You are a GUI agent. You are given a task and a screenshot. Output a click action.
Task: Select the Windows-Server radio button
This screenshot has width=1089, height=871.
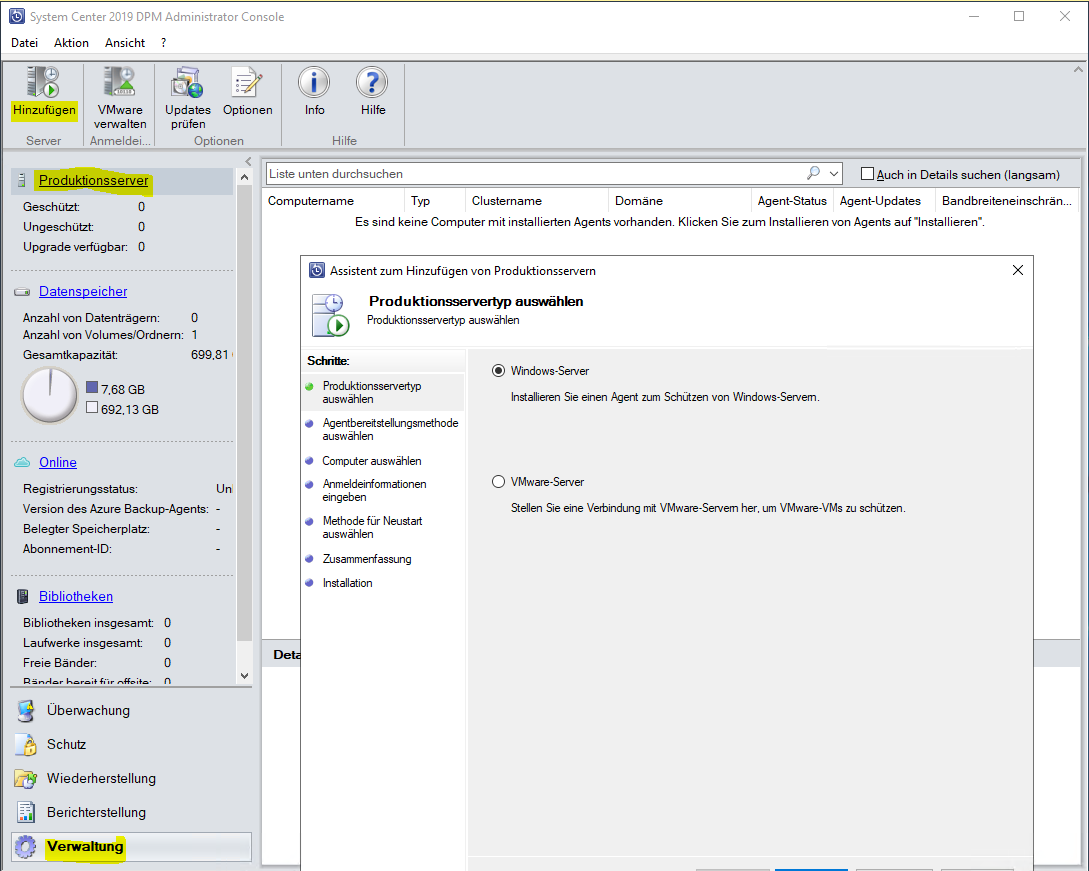tap(498, 371)
